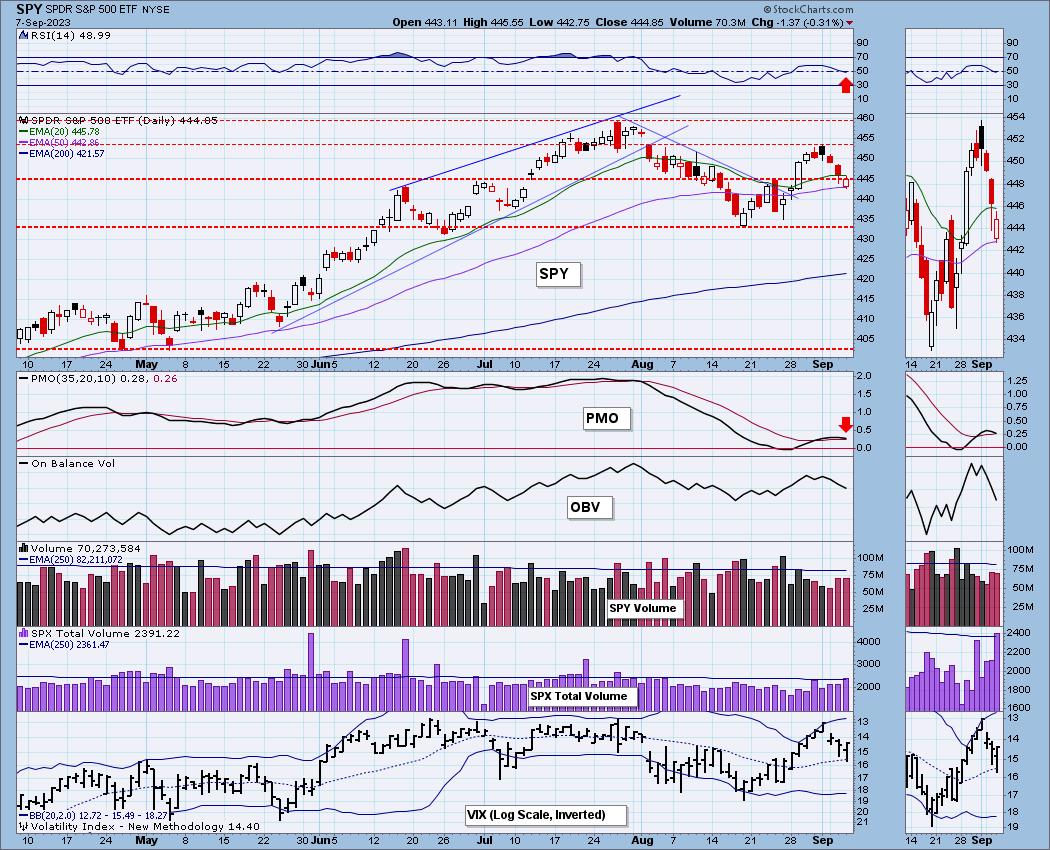The height and width of the screenshot is (850, 1050).
Task: Click the Aug label on the bottom date axis
Action: point(643,840)
